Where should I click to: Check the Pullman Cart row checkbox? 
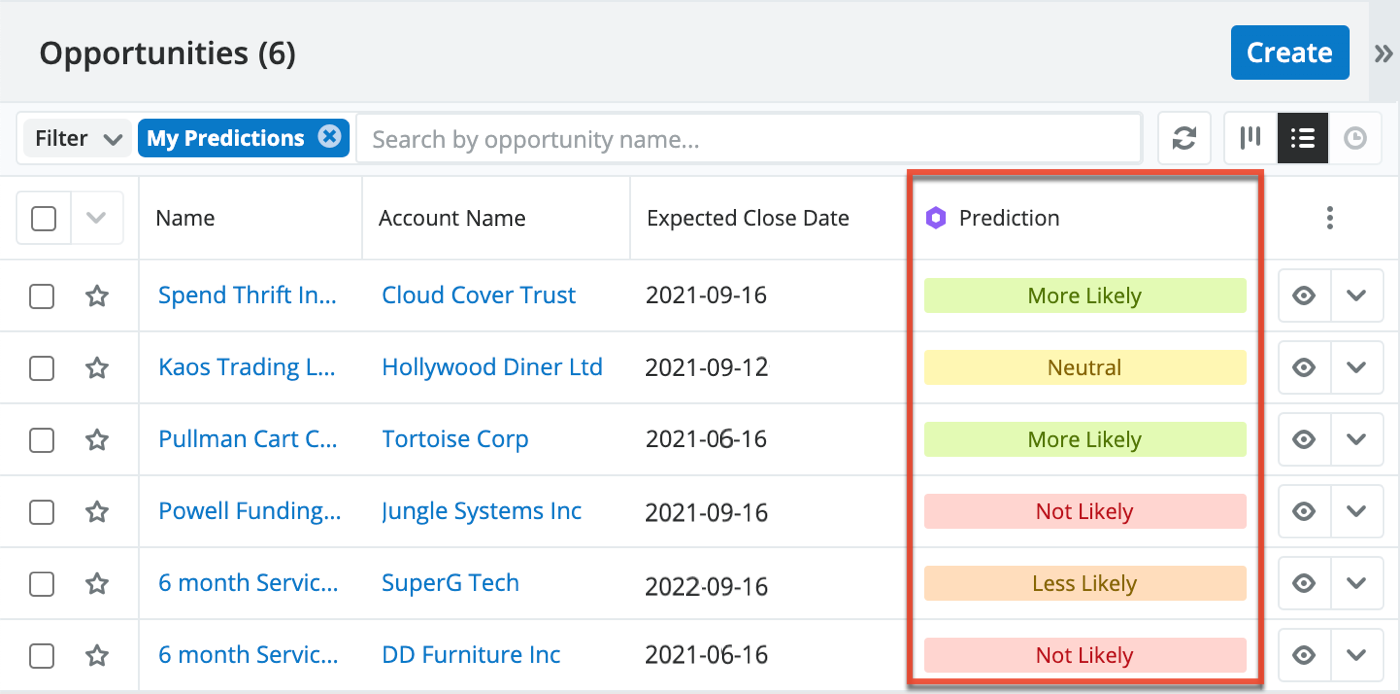[x=42, y=440]
